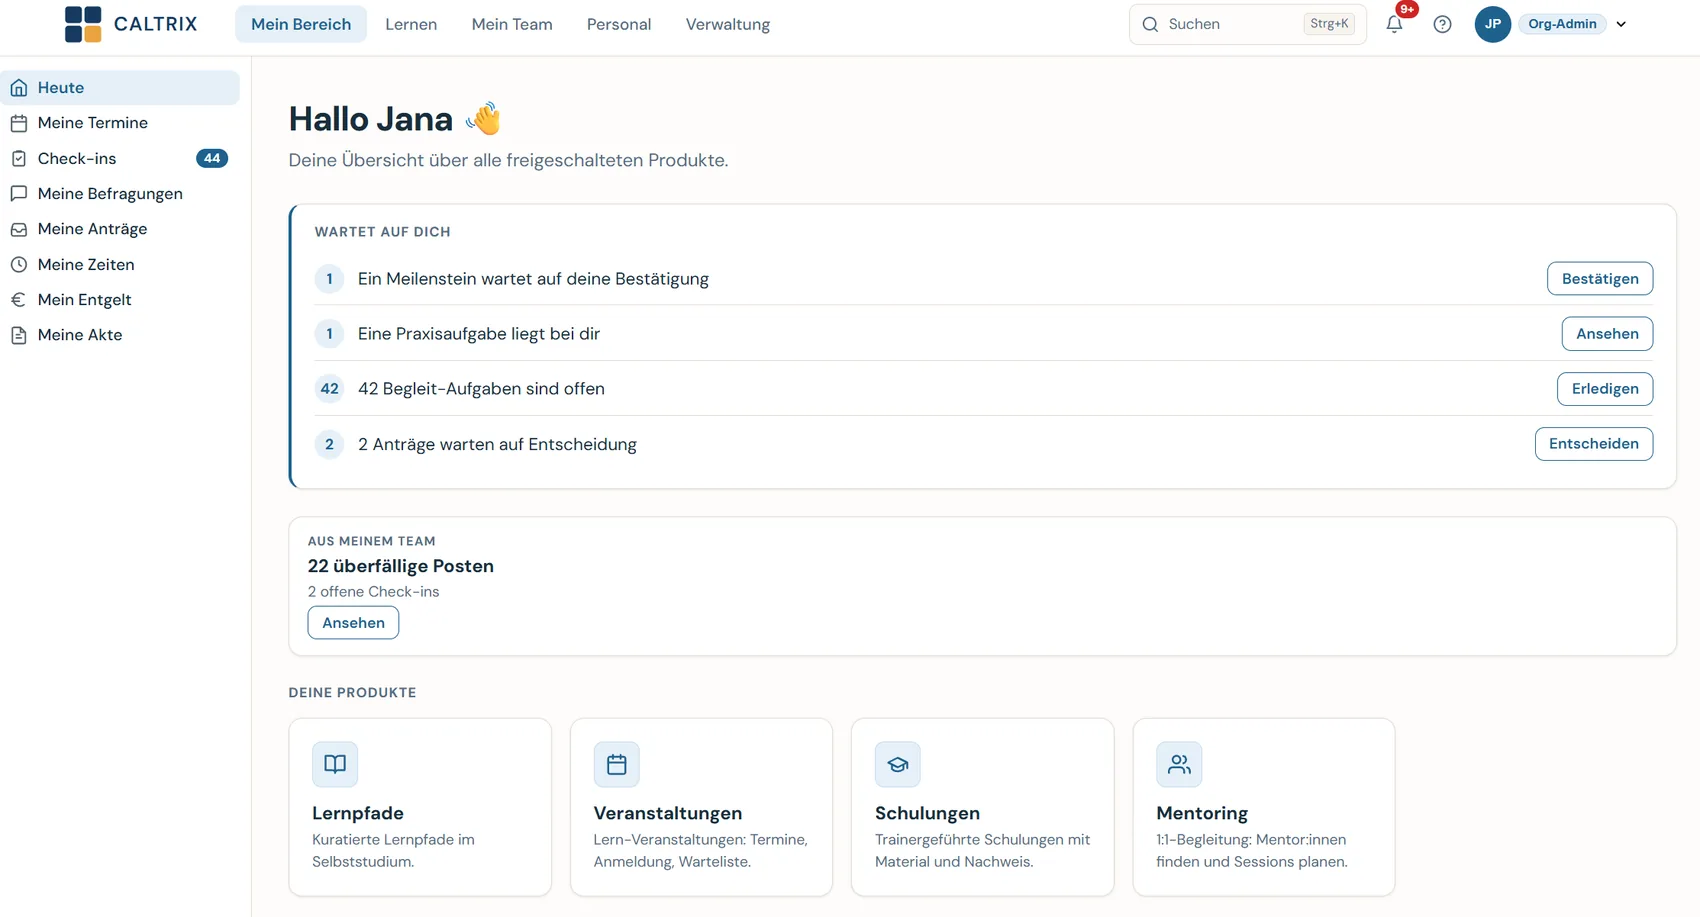Click the text '2 offene Check-ins'
This screenshot has height=917, width=1700.
[x=374, y=592]
